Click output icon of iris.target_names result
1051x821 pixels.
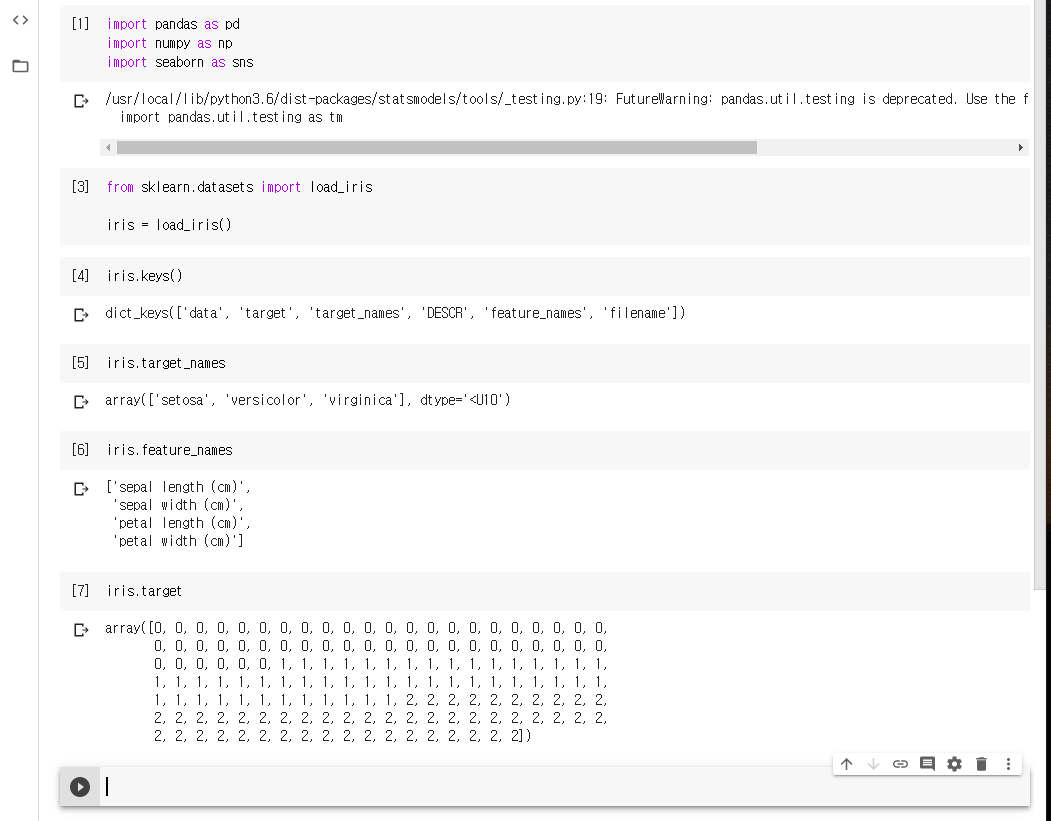coord(81,402)
